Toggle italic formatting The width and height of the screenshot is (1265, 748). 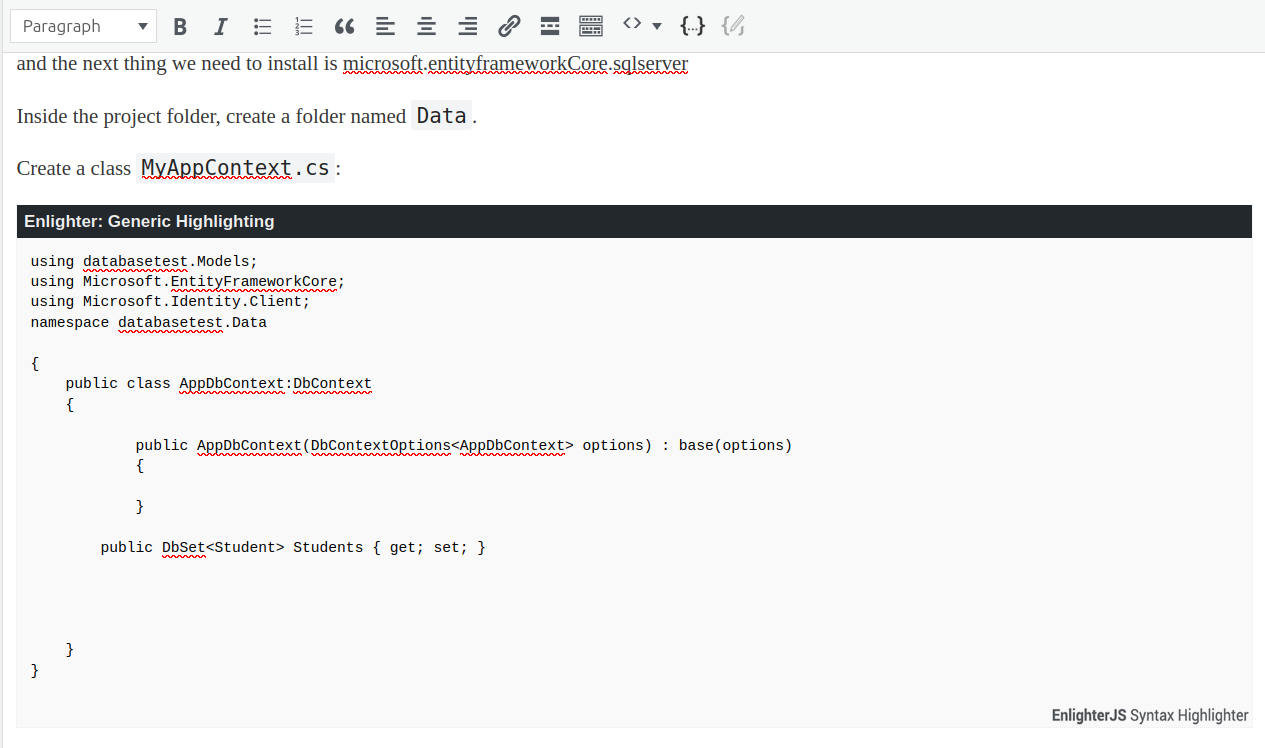click(x=221, y=27)
